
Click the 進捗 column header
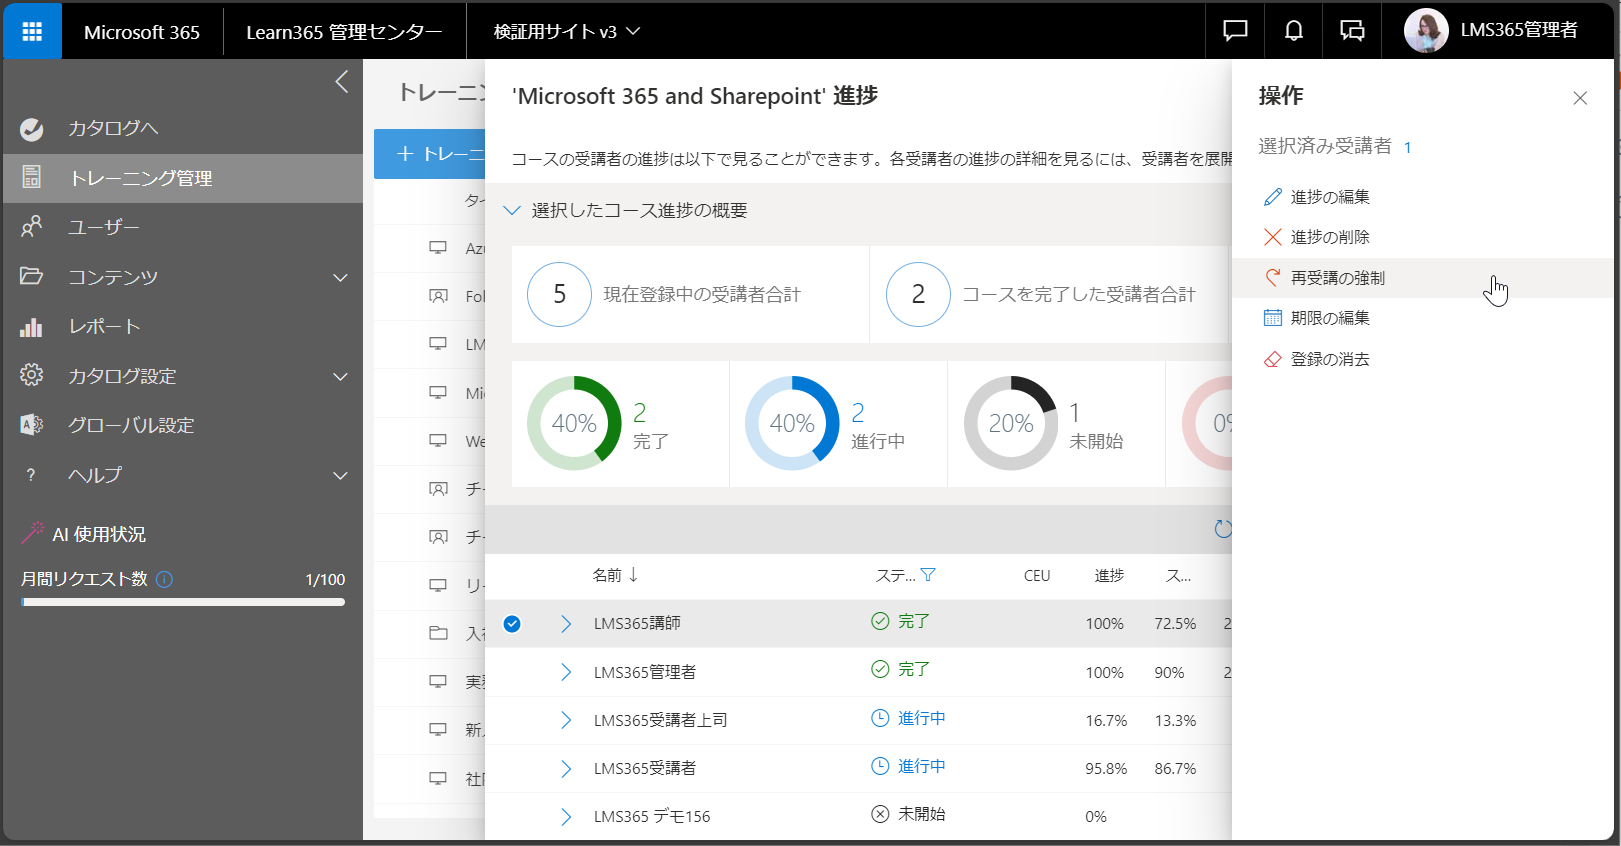tap(1109, 575)
